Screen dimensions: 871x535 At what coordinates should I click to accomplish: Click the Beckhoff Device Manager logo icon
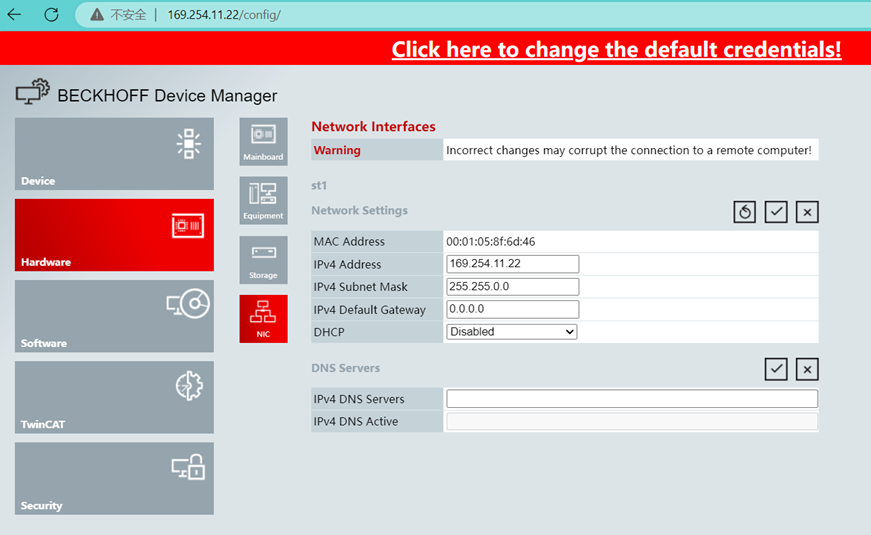[33, 92]
